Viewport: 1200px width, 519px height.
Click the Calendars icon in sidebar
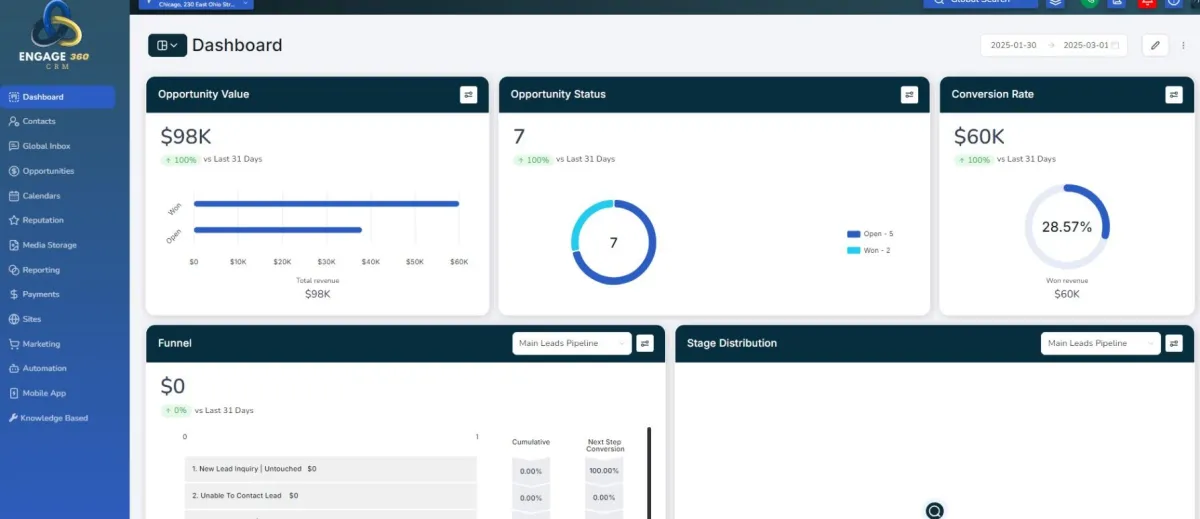pos(13,196)
